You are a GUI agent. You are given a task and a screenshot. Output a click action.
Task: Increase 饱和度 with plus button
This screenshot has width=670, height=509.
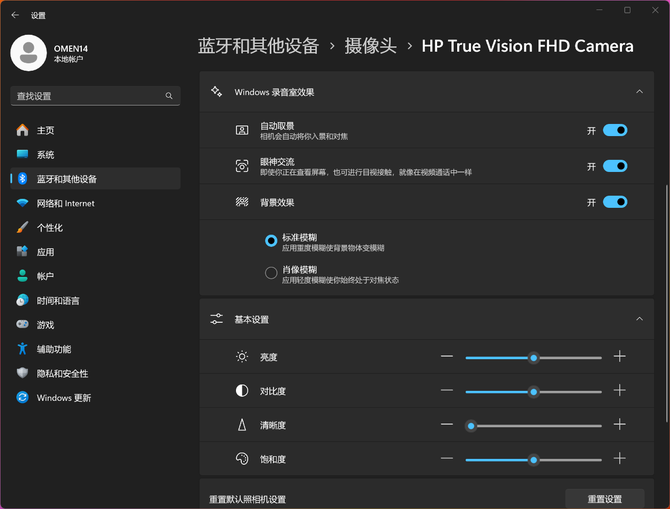coord(620,459)
